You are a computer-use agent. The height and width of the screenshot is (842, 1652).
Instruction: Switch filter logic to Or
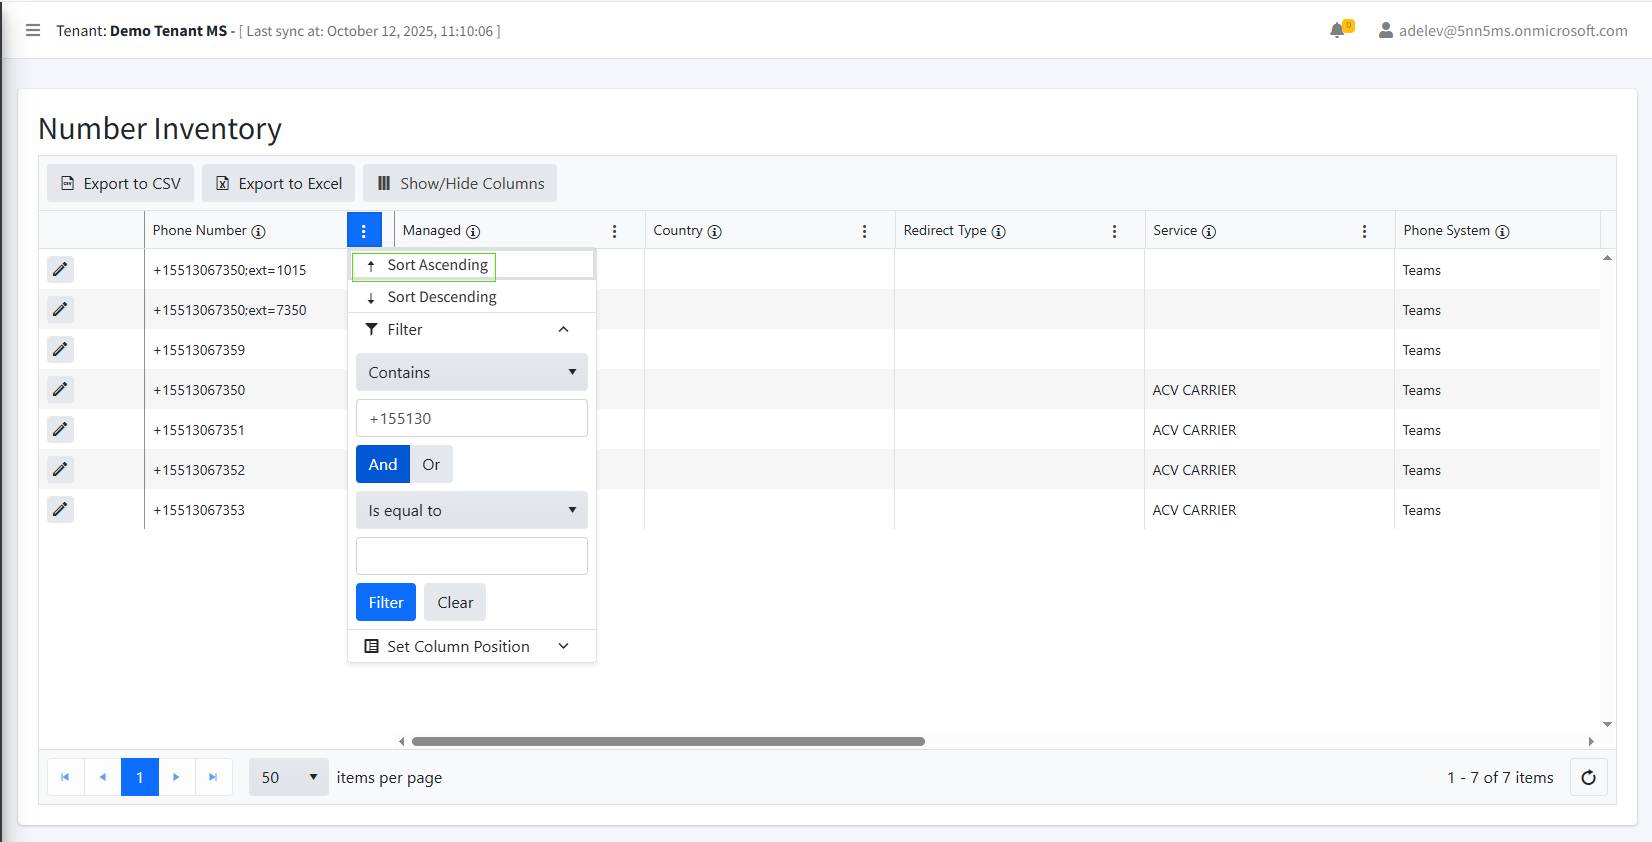coord(431,464)
